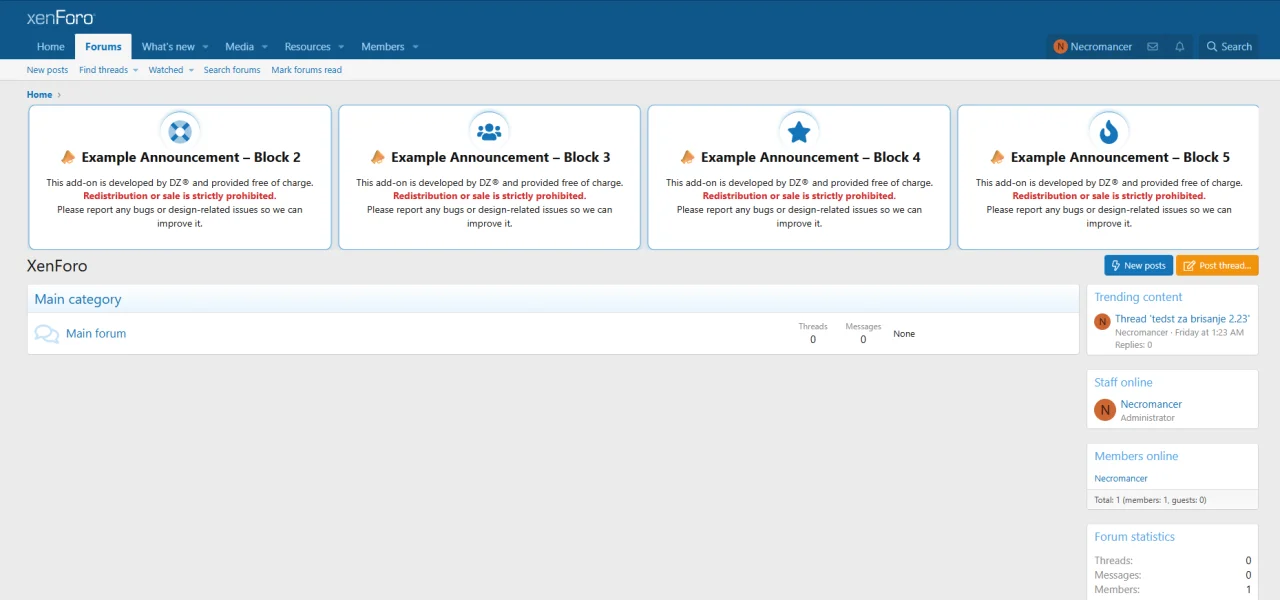Open the Resources tab
The image size is (1280, 600).
pyautogui.click(x=307, y=47)
